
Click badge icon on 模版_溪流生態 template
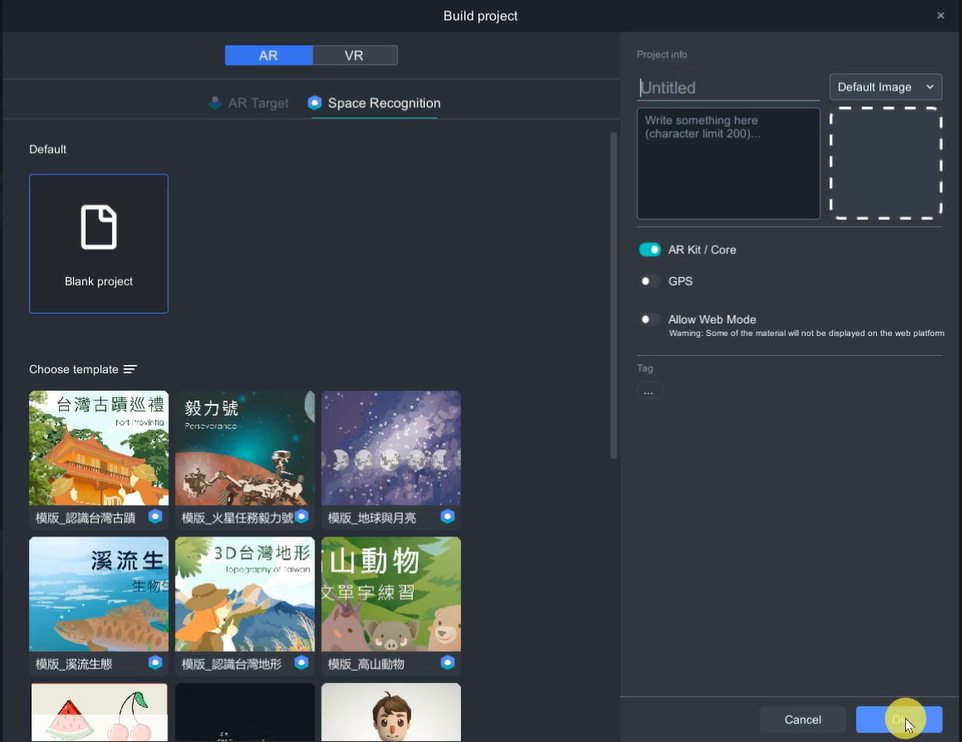coord(155,663)
